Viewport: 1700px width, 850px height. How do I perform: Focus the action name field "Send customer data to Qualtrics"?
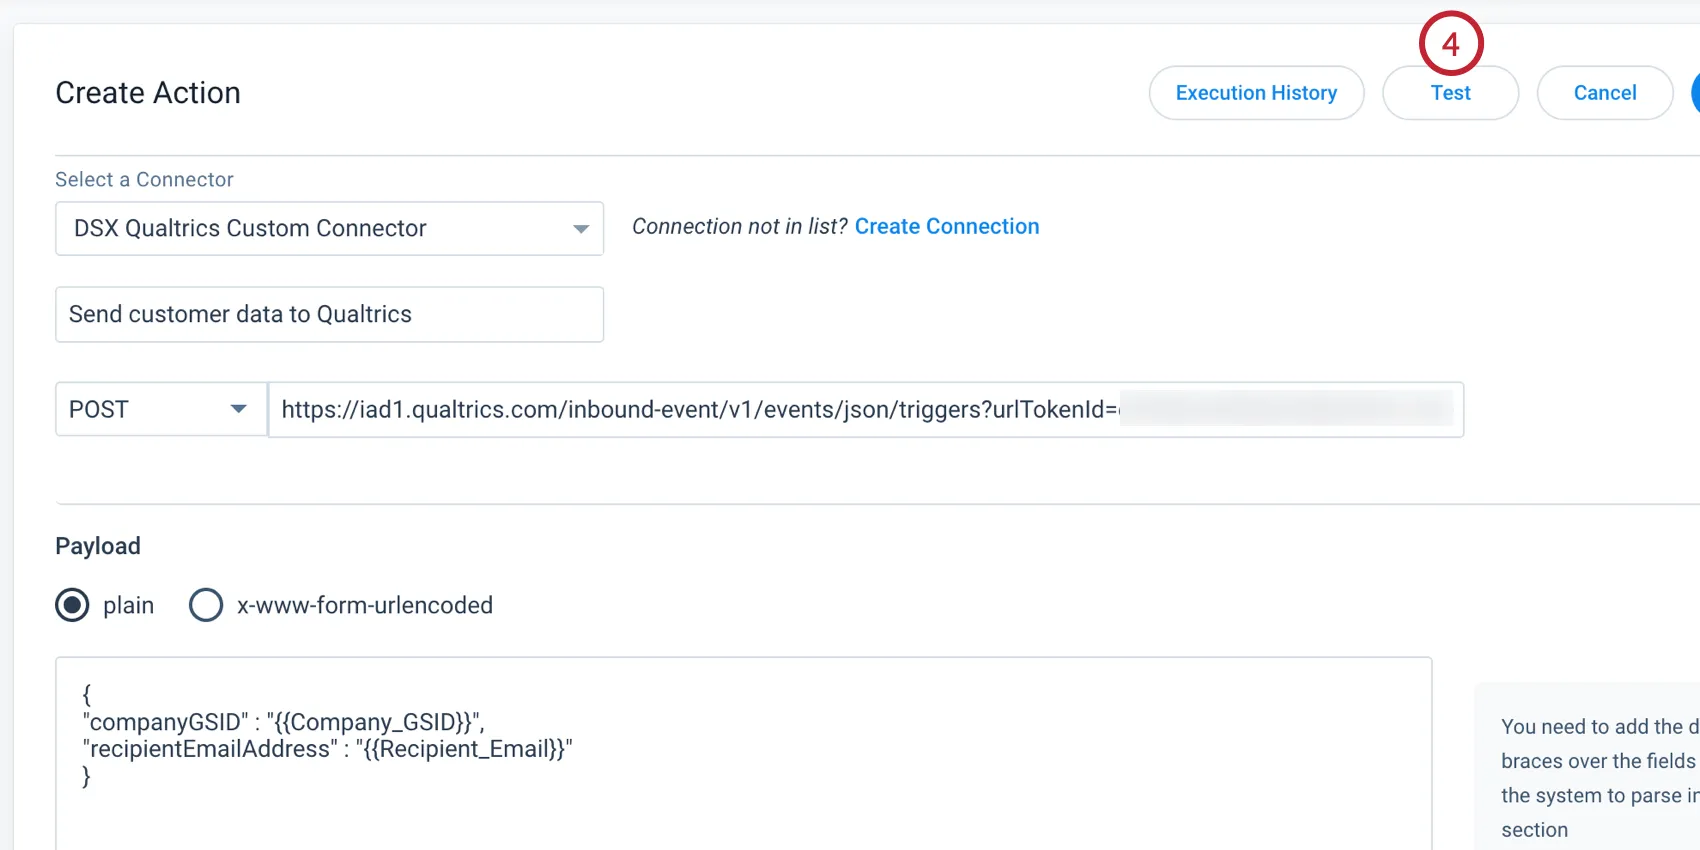(x=329, y=315)
